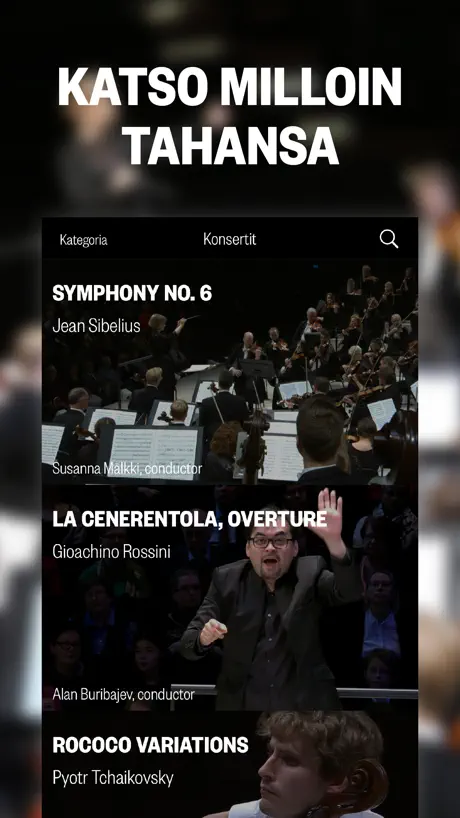Click the ROCOCO VARIATIONS title
The image size is (460, 818).
[150, 745]
